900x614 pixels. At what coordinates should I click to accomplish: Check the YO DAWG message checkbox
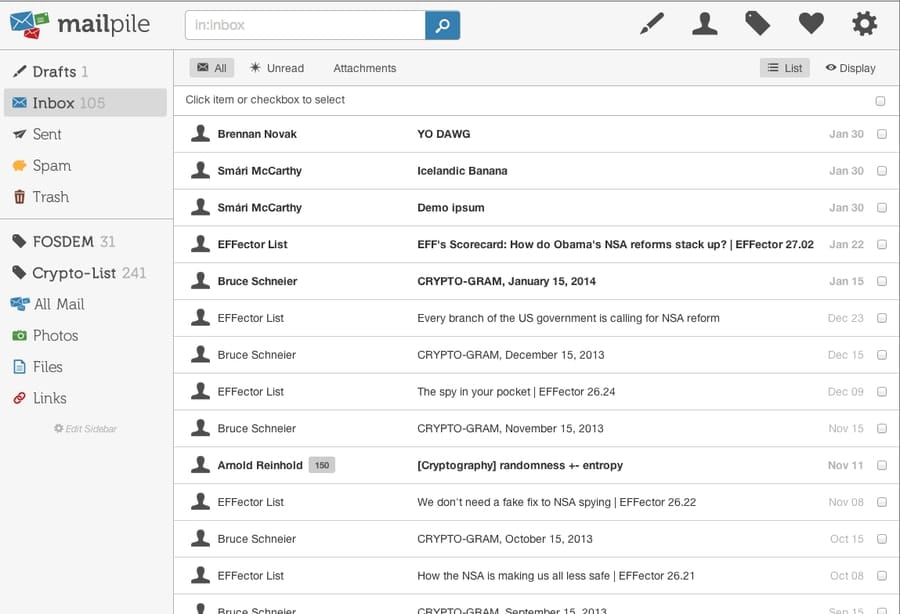[882, 134]
